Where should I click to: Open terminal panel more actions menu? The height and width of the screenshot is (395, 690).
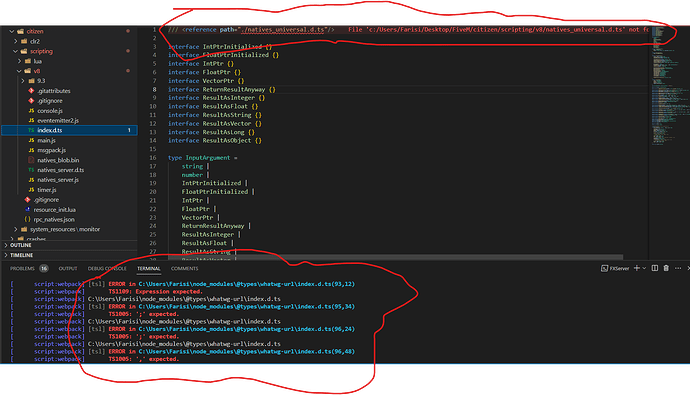point(678,268)
